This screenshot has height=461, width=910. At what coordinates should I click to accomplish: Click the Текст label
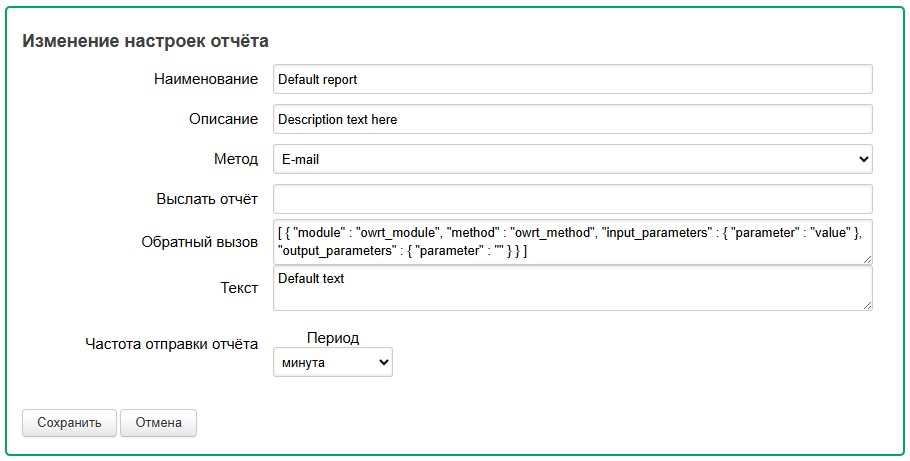239,287
